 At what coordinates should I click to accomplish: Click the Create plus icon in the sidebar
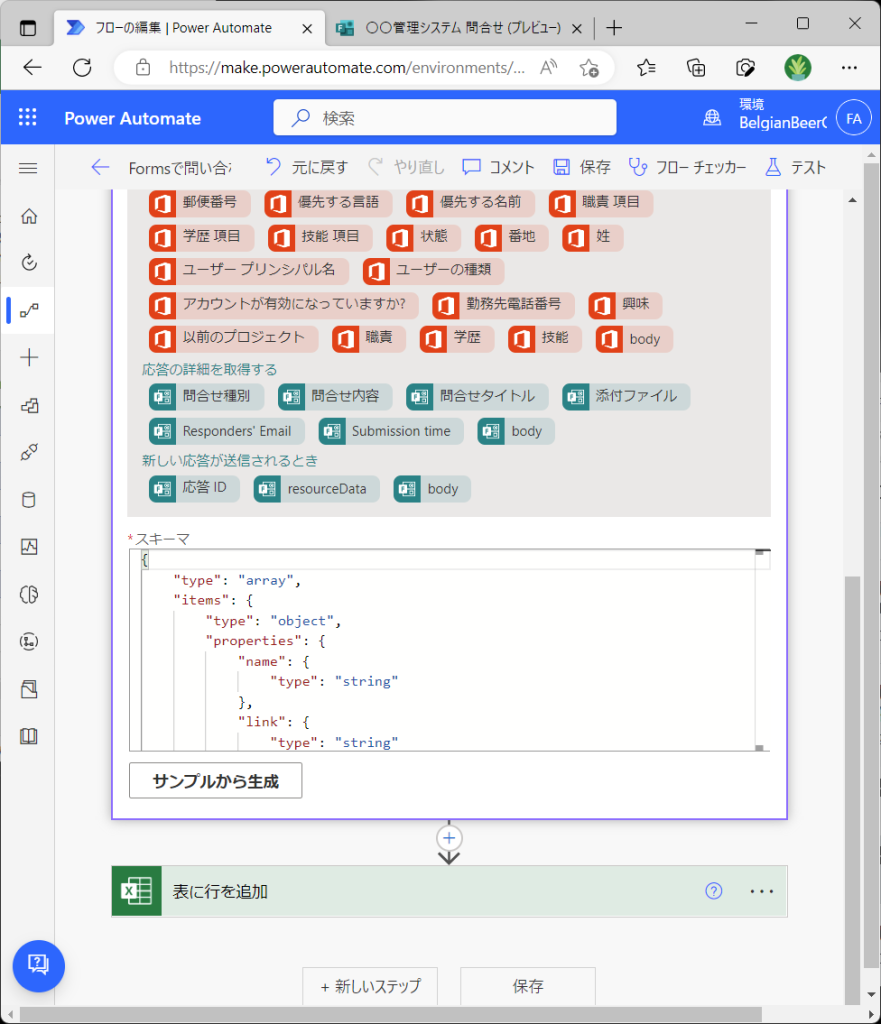(x=29, y=357)
